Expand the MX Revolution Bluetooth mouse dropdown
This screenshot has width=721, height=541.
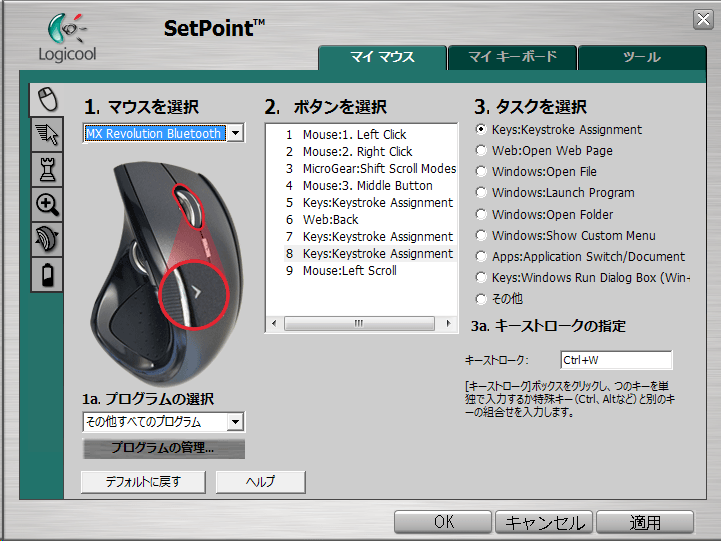coord(235,133)
